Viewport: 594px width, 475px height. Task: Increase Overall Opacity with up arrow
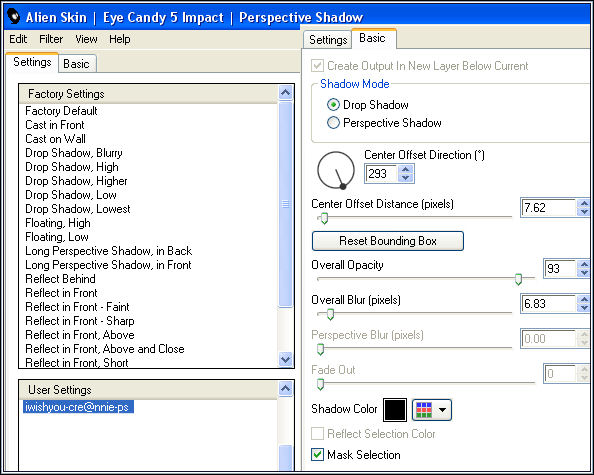click(x=584, y=264)
